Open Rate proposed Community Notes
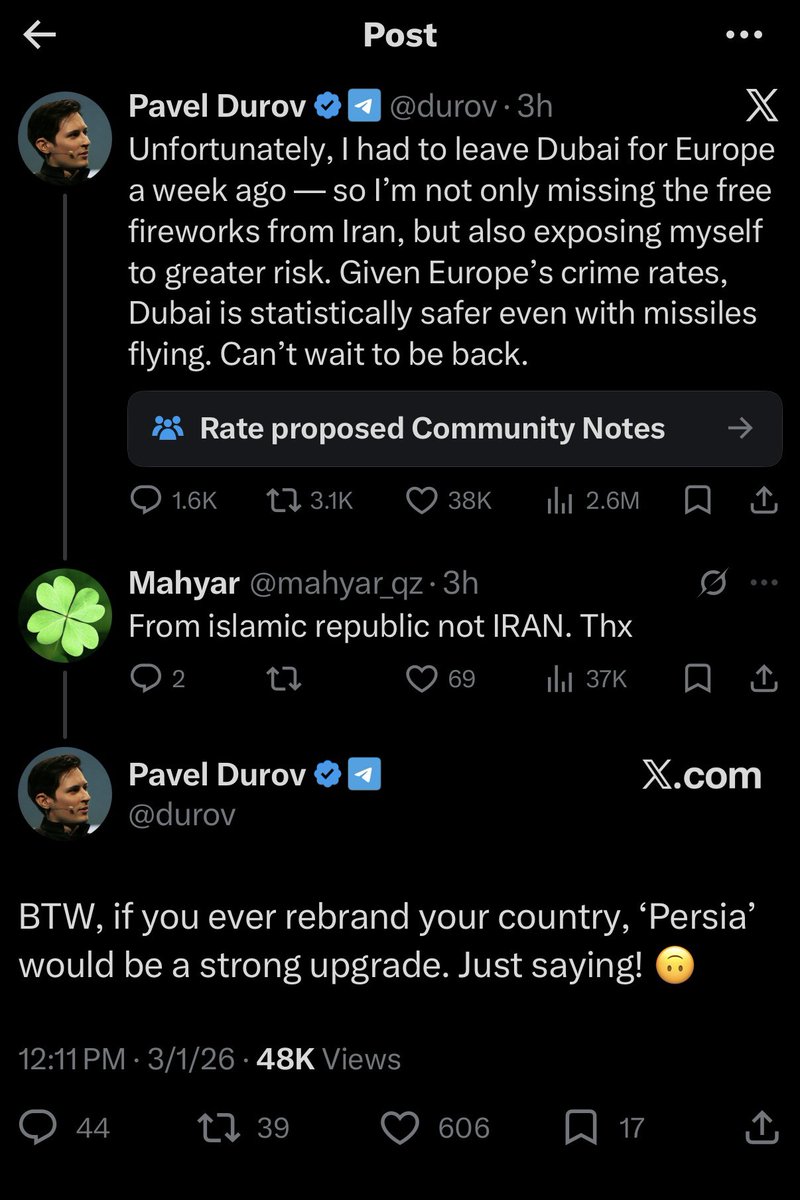800x1200 pixels. [x=454, y=428]
